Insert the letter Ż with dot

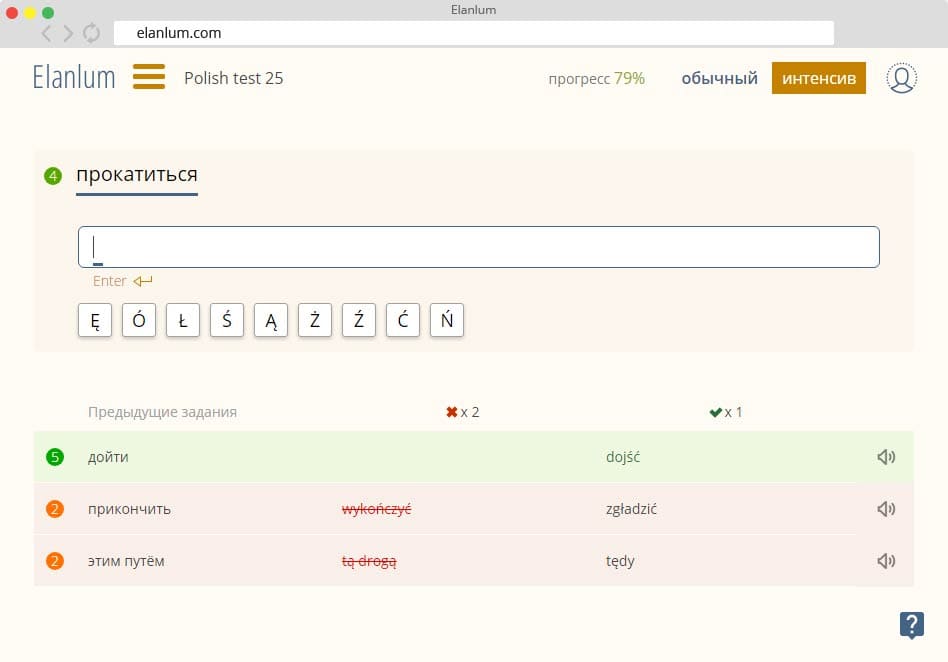[x=315, y=320]
